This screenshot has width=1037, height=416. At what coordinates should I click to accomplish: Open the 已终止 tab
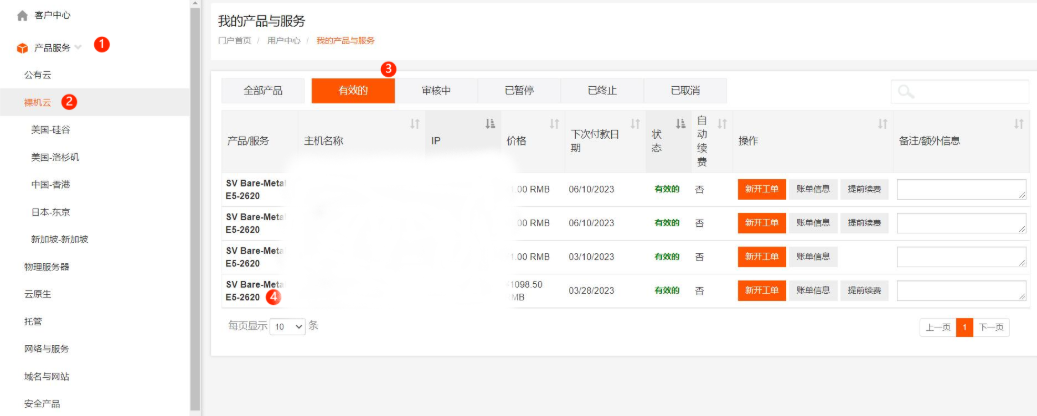tap(602, 91)
